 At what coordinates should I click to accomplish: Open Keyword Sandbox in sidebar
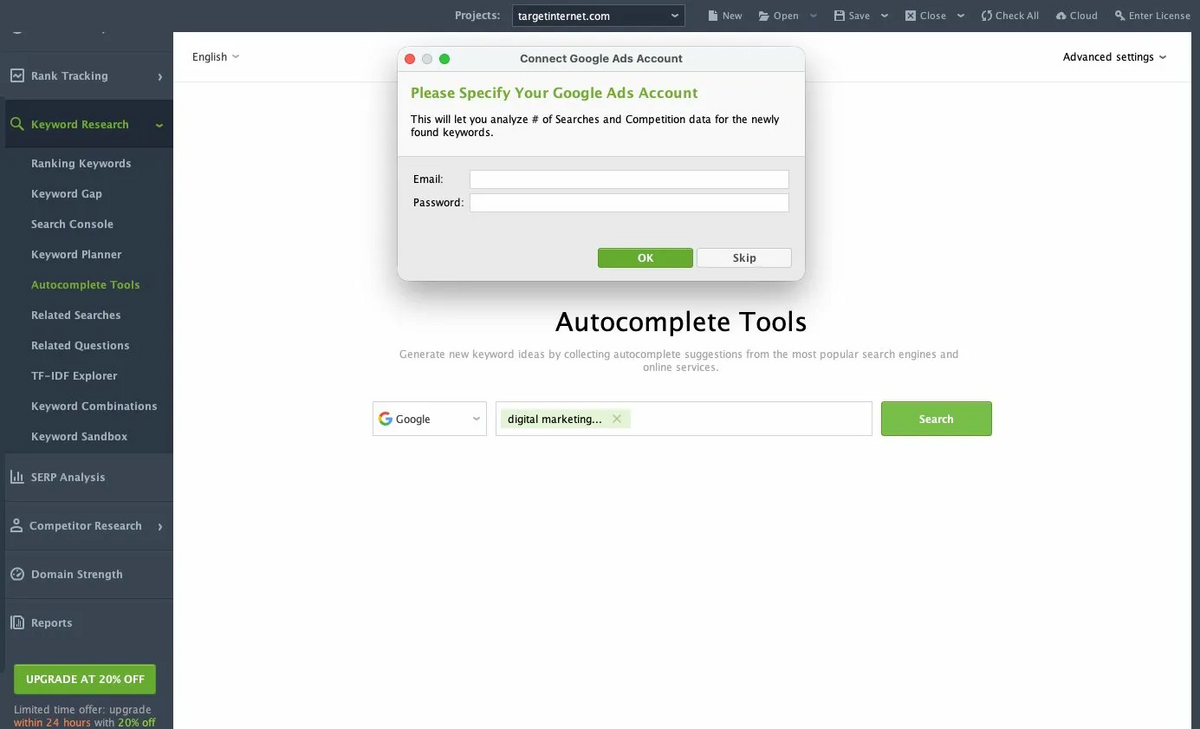[79, 436]
